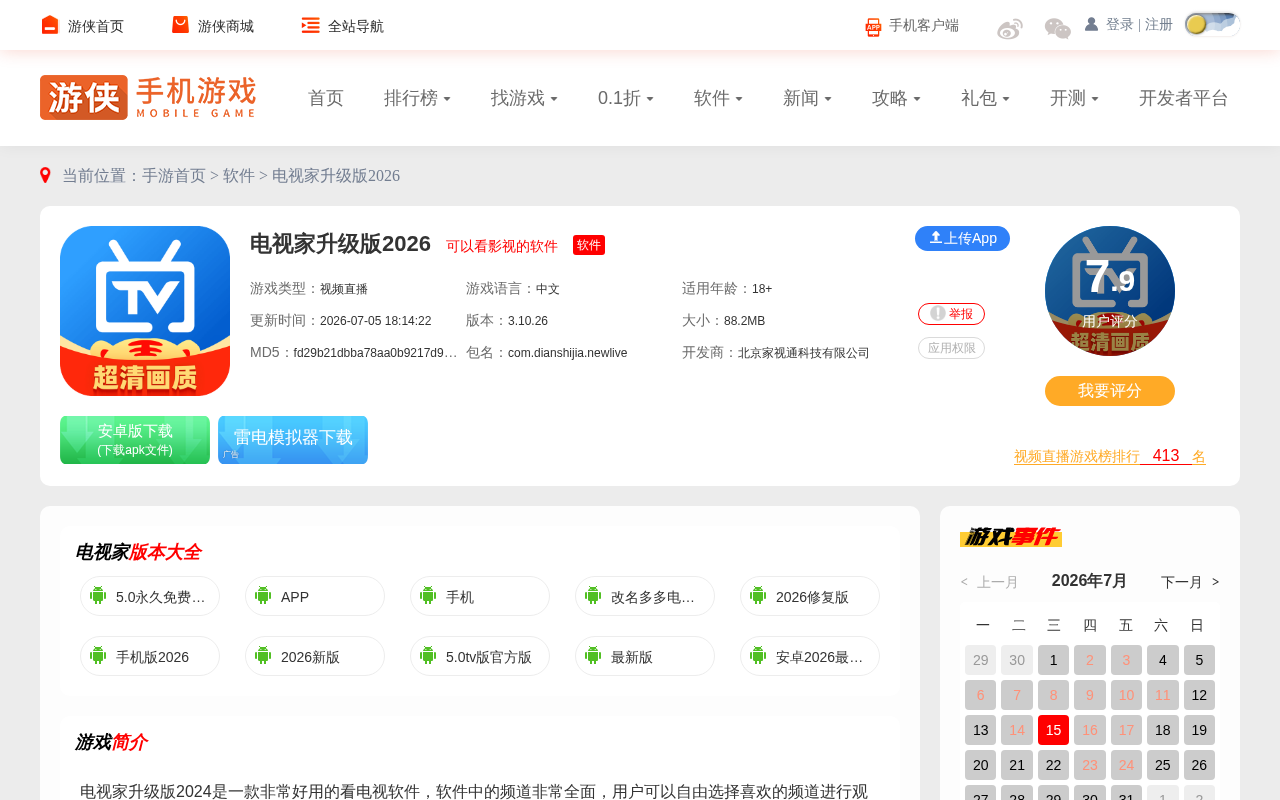Open the 应用权限 permissions button
This screenshot has height=800, width=1280.
click(x=951, y=348)
